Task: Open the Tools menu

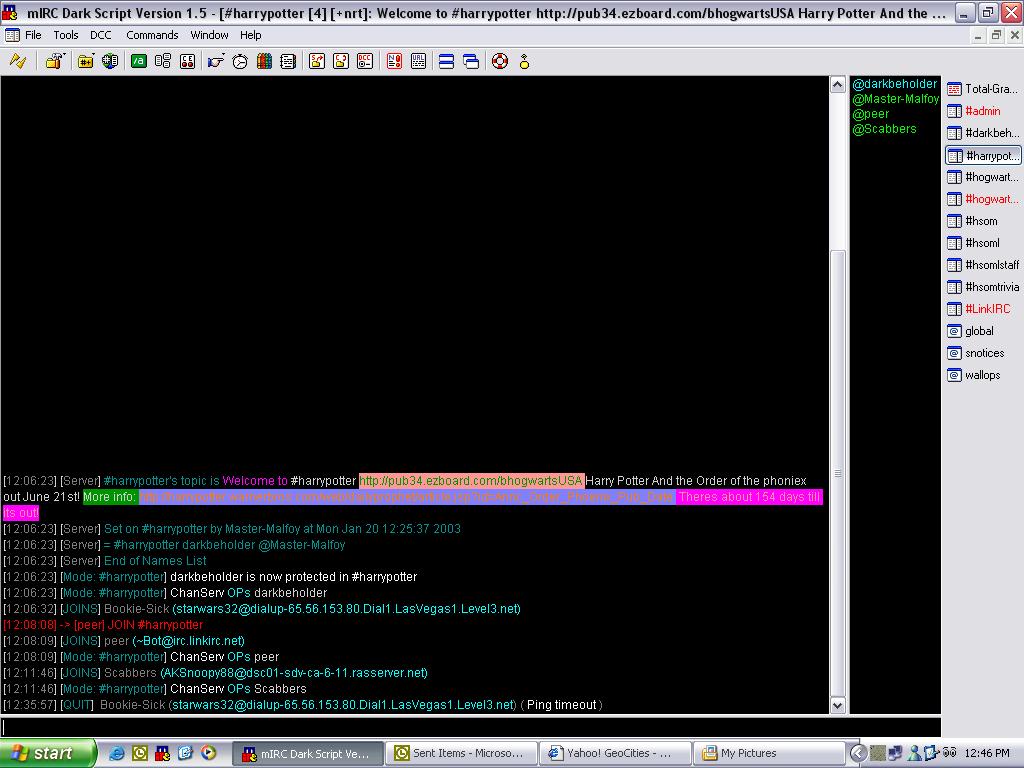Action: [x=65, y=35]
